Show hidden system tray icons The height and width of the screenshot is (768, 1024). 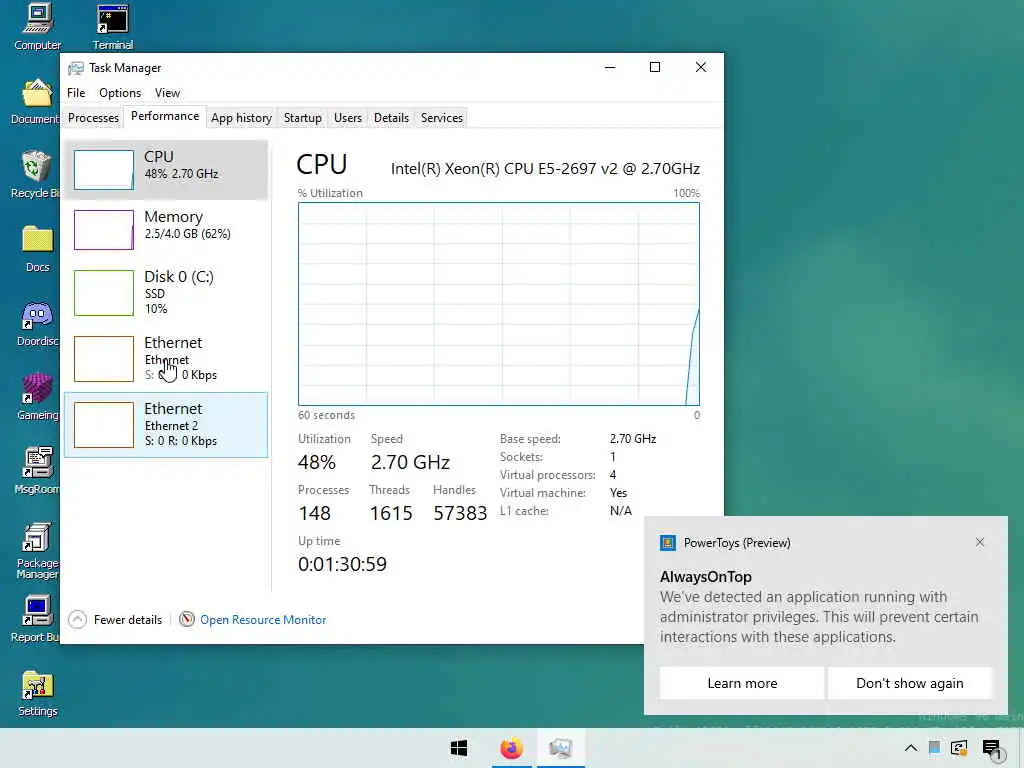coord(910,748)
